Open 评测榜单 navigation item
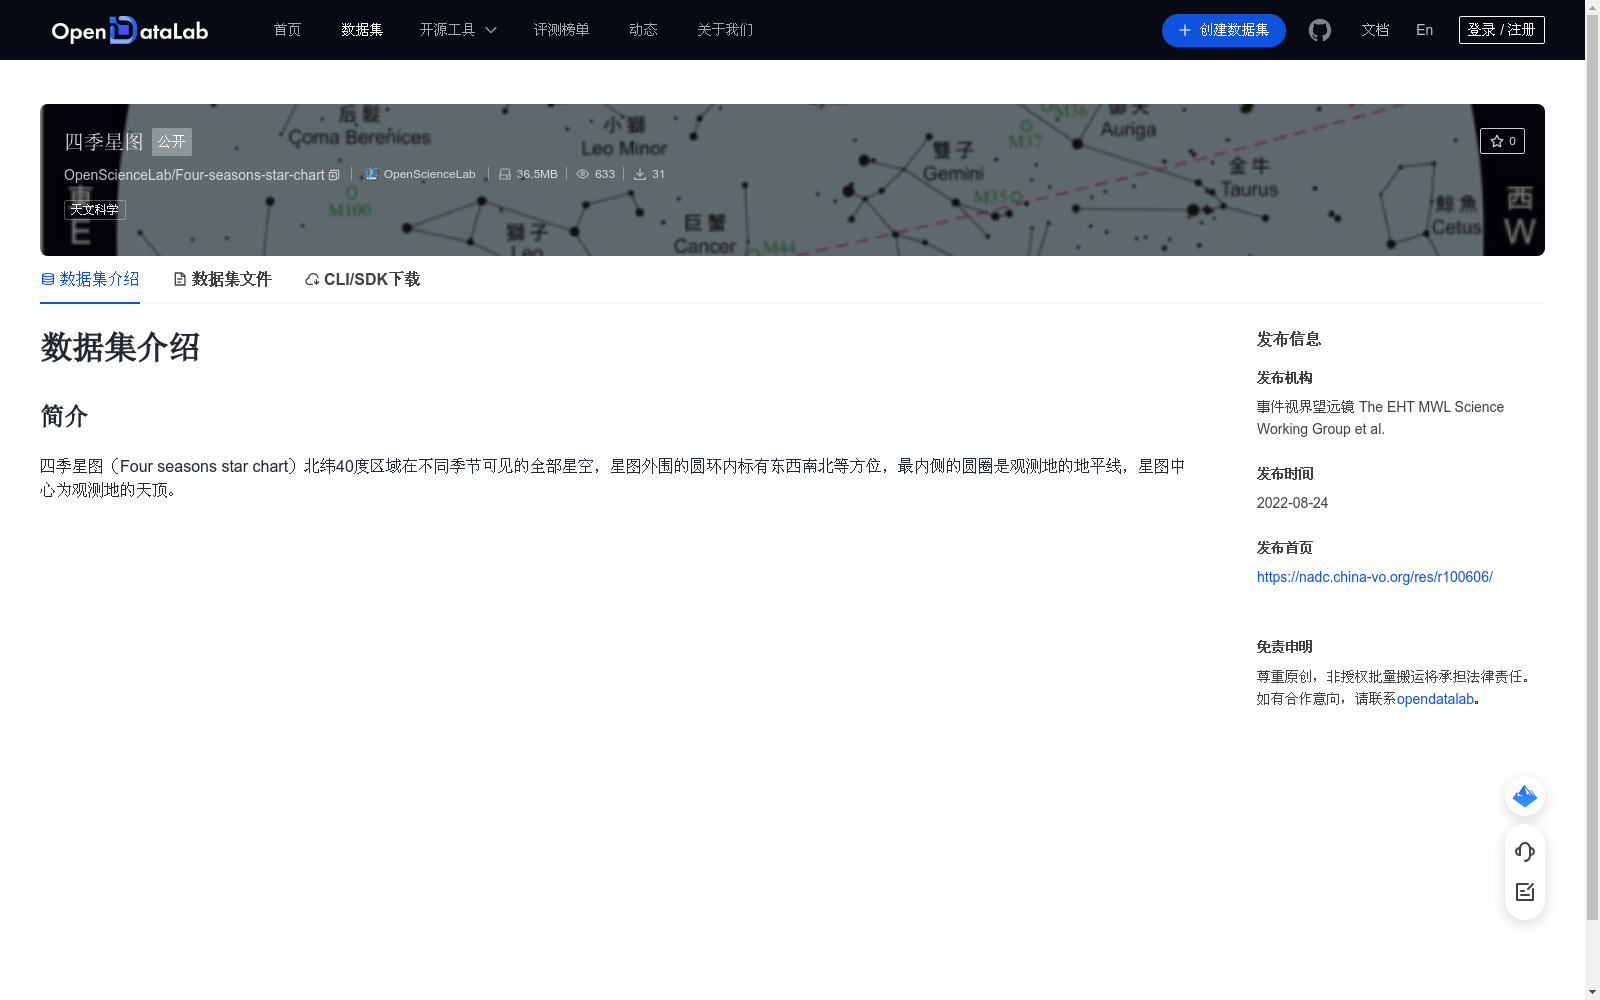1600x1000 pixels. point(561,30)
